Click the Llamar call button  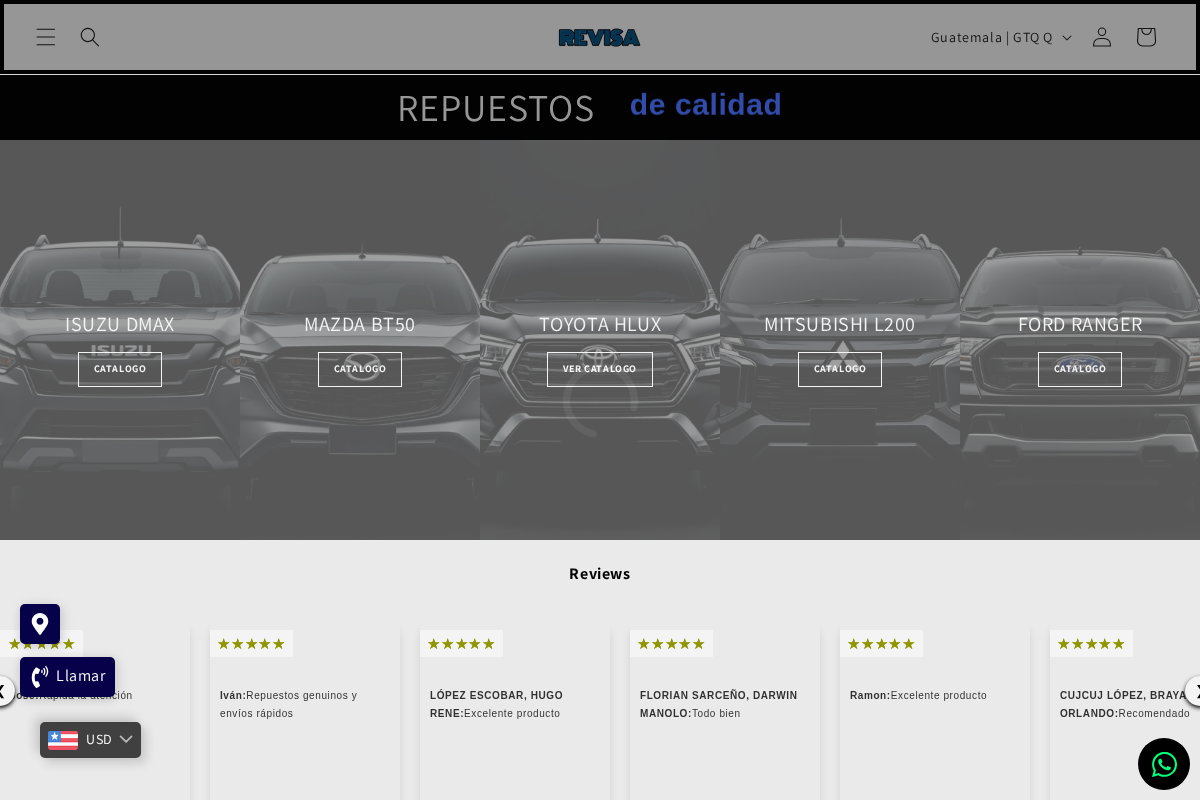67,677
